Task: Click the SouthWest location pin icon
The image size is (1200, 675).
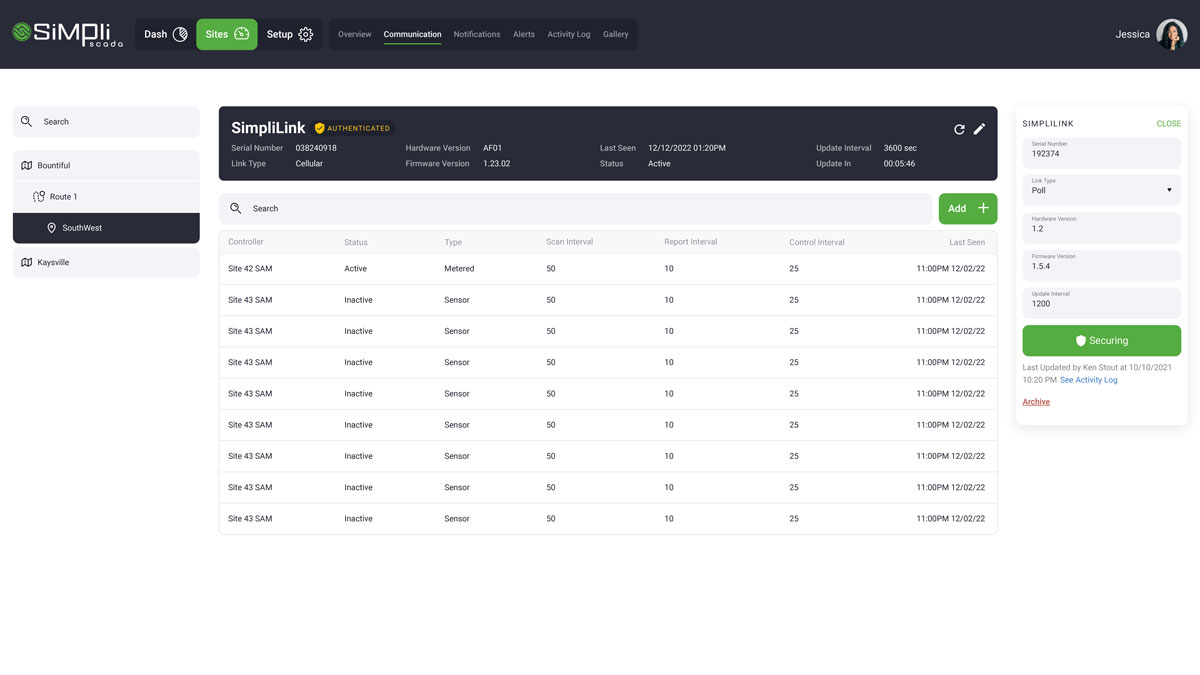Action: point(52,228)
